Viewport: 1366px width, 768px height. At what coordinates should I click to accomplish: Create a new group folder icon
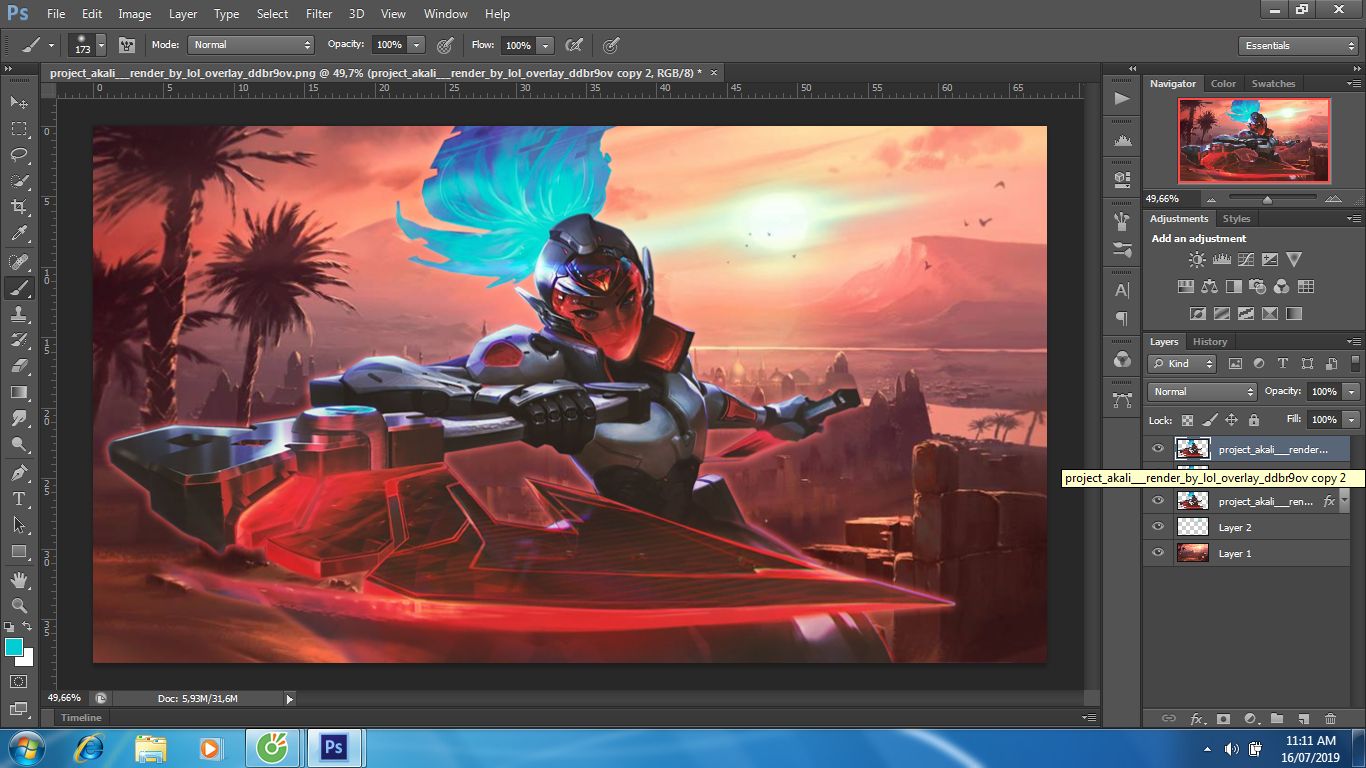pos(1277,718)
